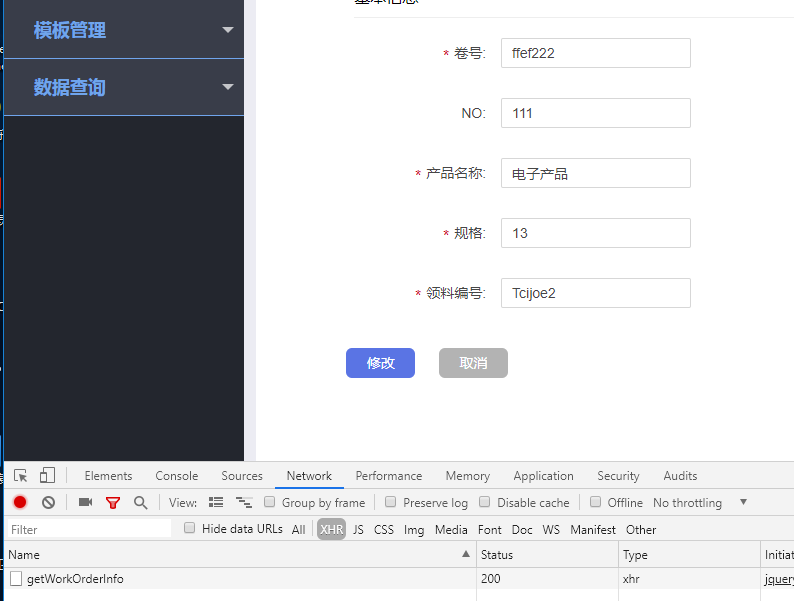Toggle the red filter funnel icon
The image size is (794, 601).
point(113,503)
